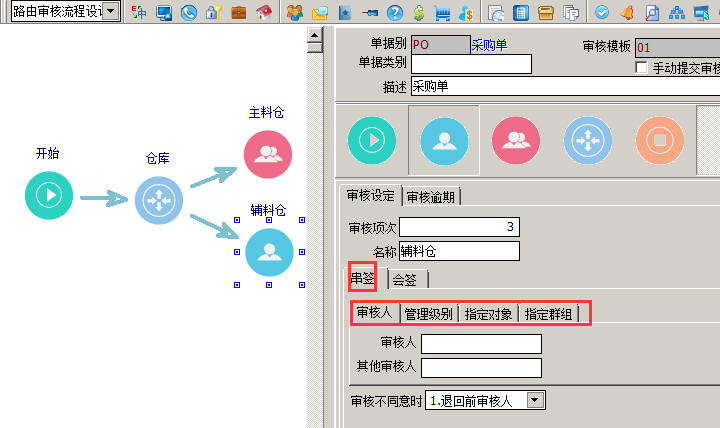Switch to the 审核逾期 tab
The width and height of the screenshot is (720, 428).
[x=431, y=197]
